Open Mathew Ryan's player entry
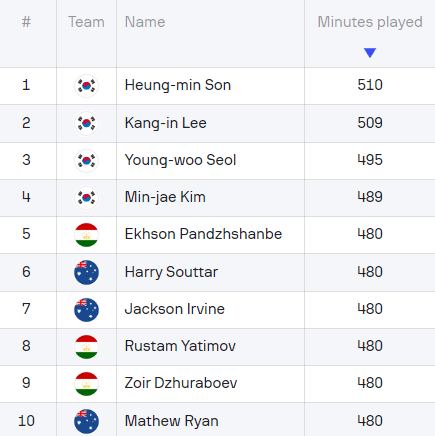The width and height of the screenshot is (435, 436). click(x=172, y=421)
